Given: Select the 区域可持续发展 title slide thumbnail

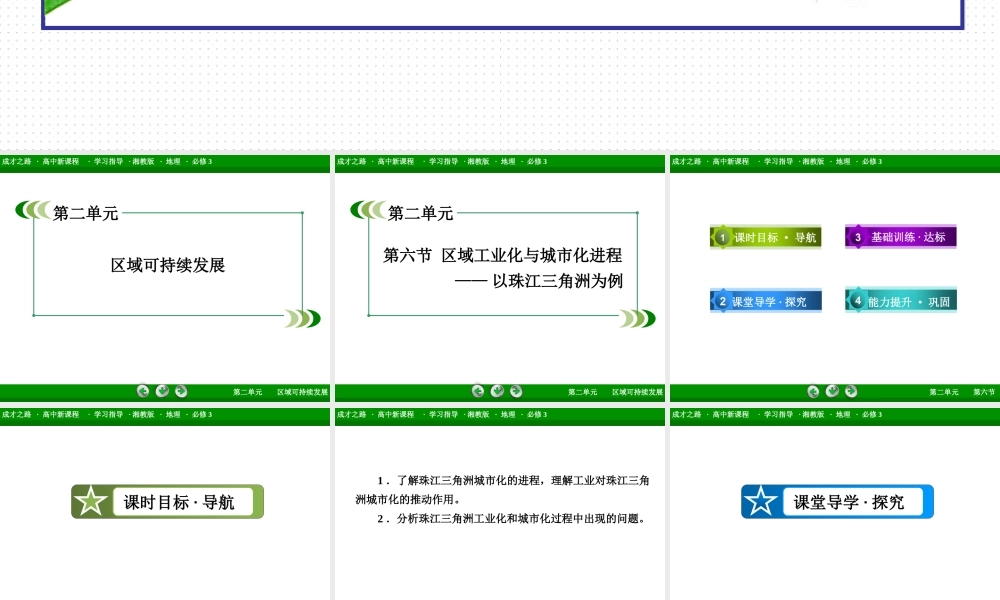Looking at the screenshot, I should click(x=165, y=265).
